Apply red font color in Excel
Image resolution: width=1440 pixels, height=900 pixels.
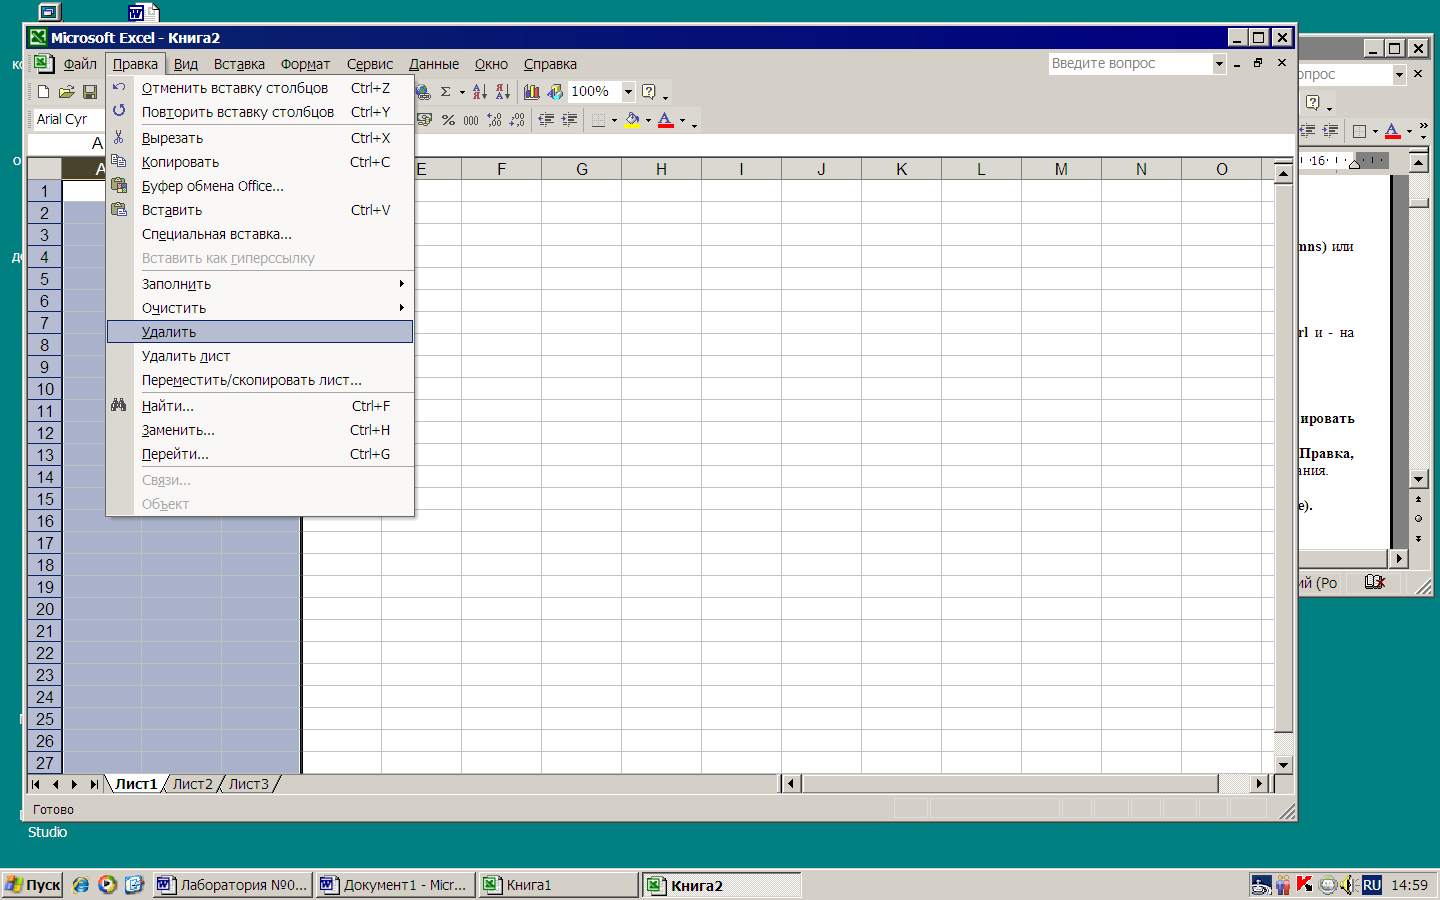tap(666, 120)
